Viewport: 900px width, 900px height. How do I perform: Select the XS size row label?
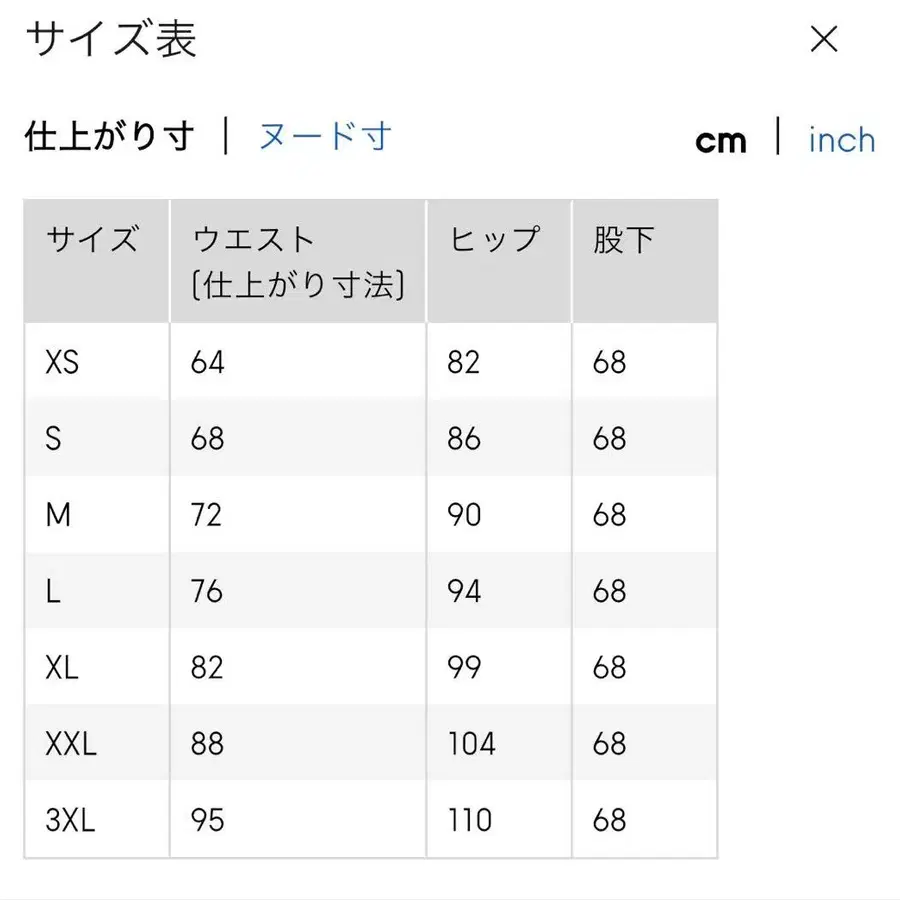click(63, 362)
